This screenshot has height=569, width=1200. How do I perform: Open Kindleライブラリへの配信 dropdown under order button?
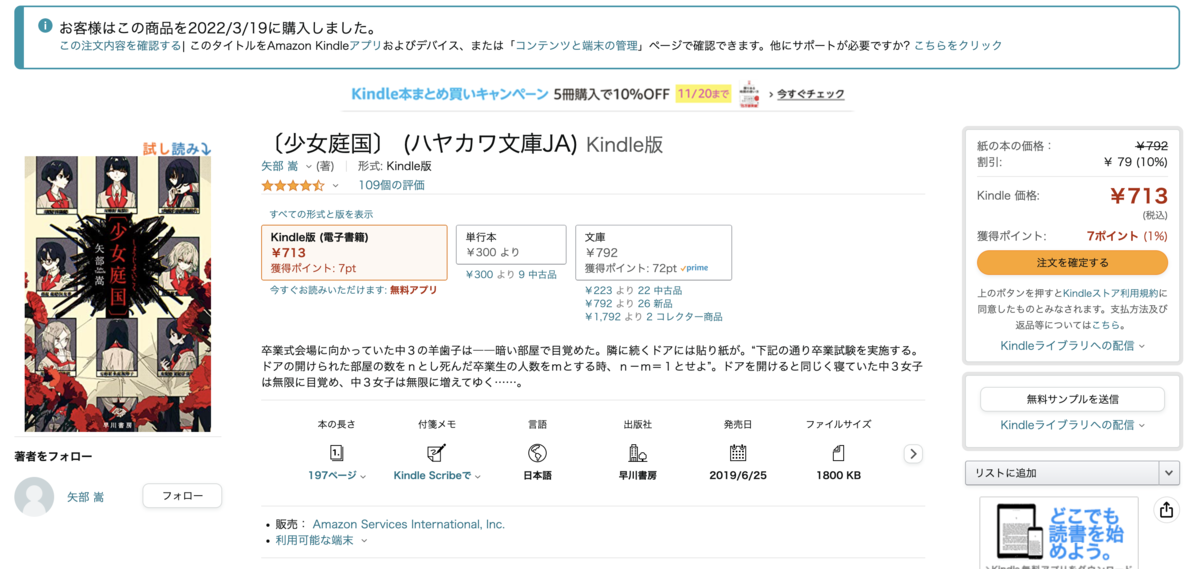[1072, 345]
